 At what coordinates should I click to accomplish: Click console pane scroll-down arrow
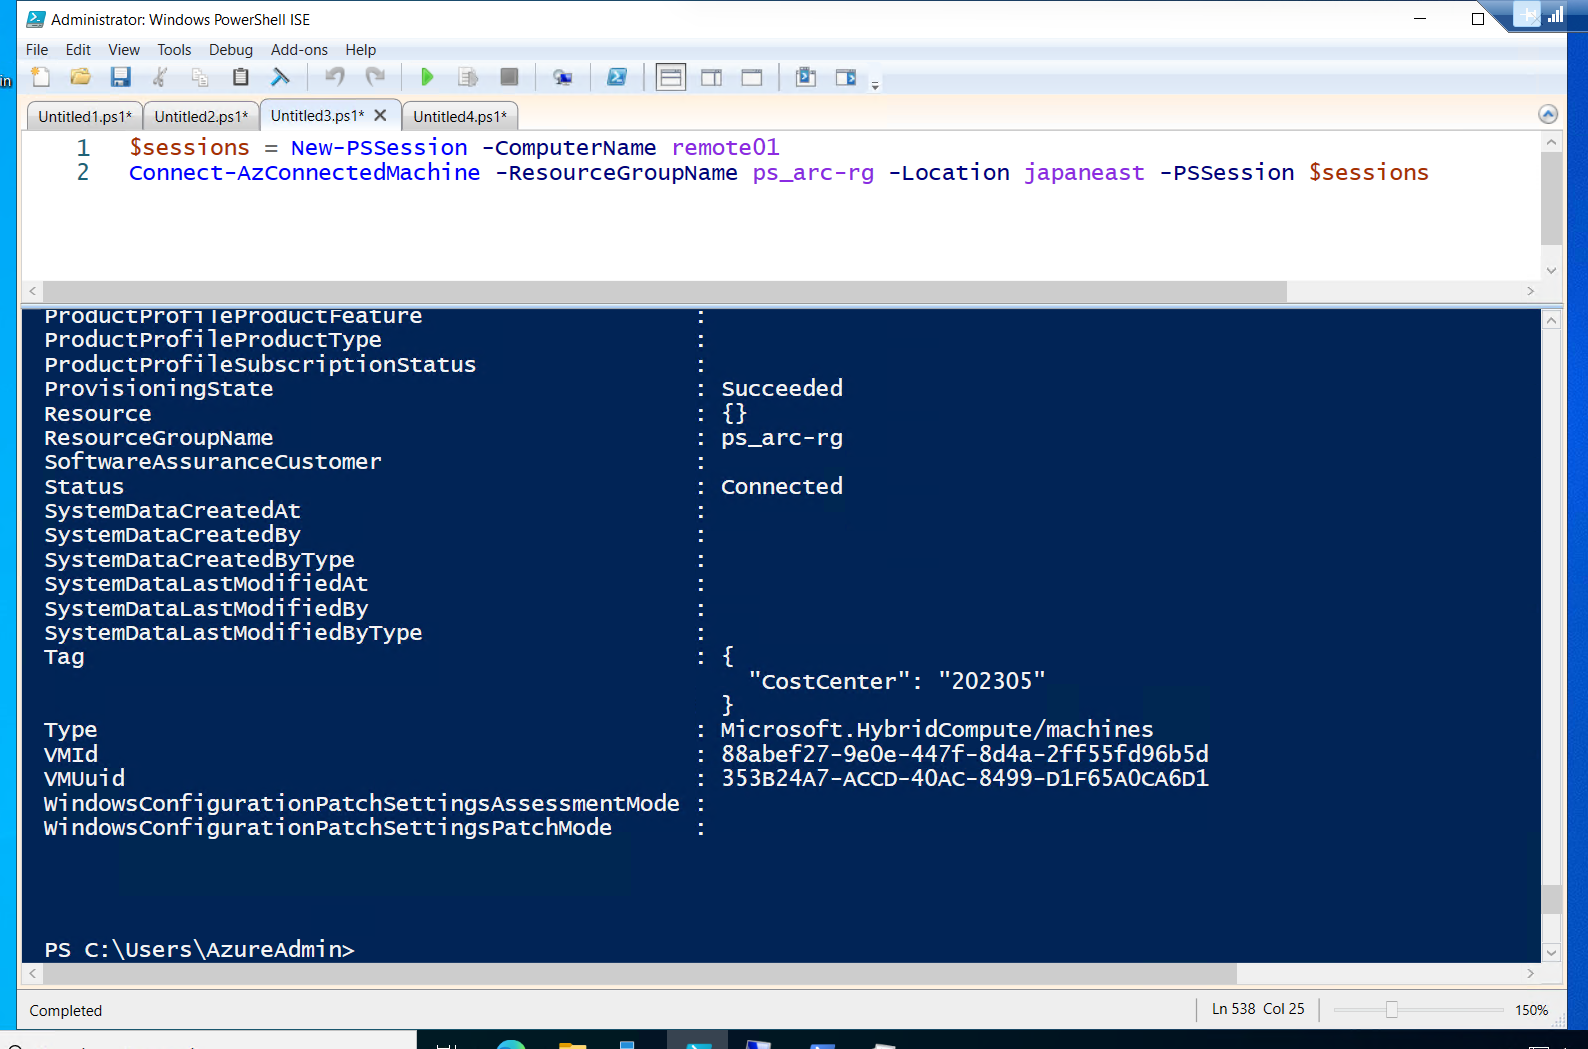click(1551, 953)
